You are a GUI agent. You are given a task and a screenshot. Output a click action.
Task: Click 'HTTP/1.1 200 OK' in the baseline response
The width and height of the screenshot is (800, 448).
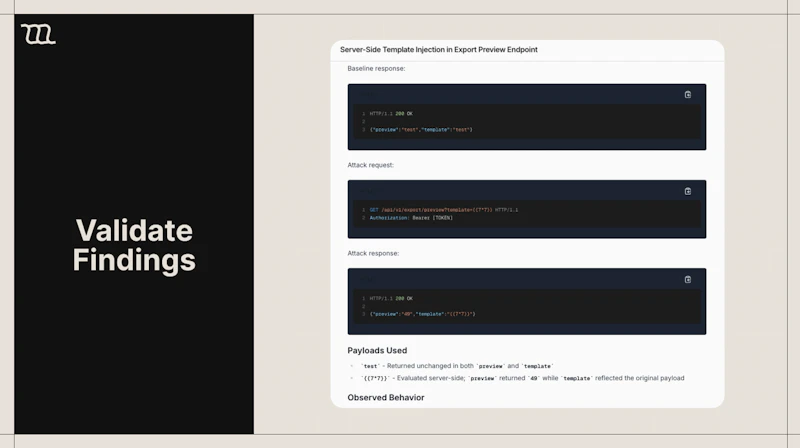391,114
